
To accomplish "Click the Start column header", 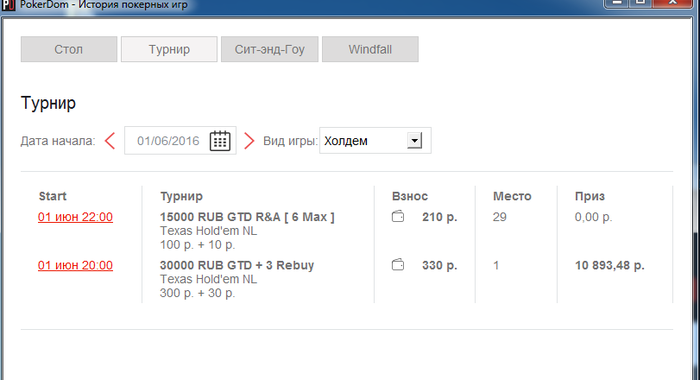I will tap(53, 196).
